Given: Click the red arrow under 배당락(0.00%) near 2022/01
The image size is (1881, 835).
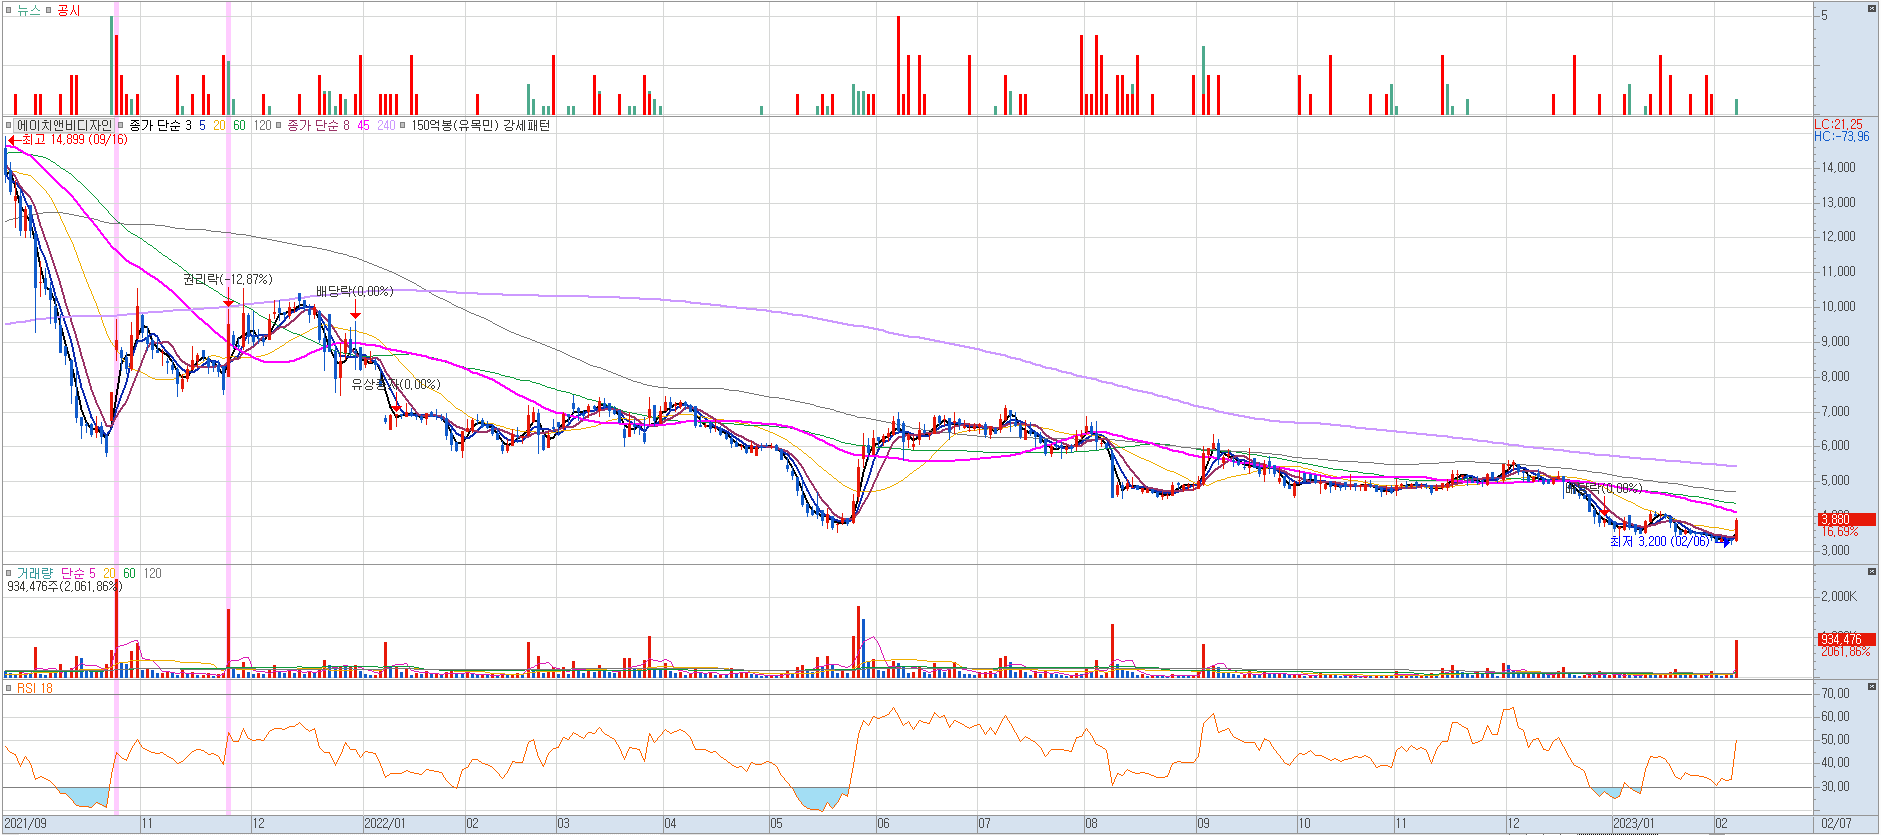Looking at the screenshot, I should (x=355, y=315).
